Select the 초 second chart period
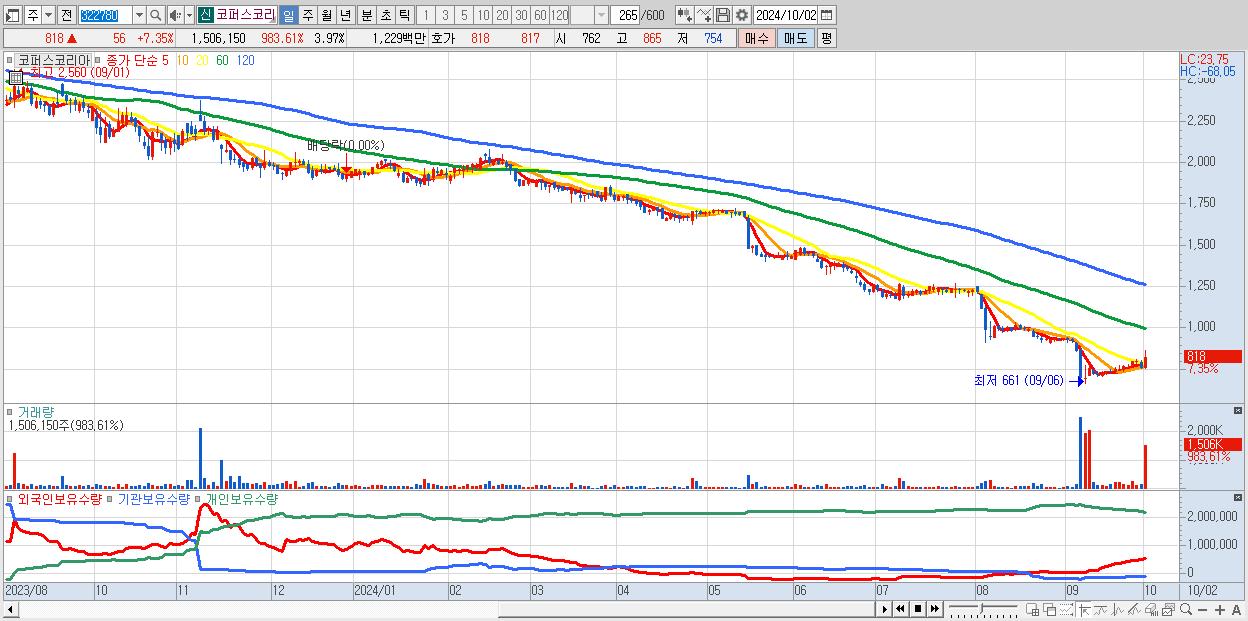The image size is (1248, 621). click(386, 15)
